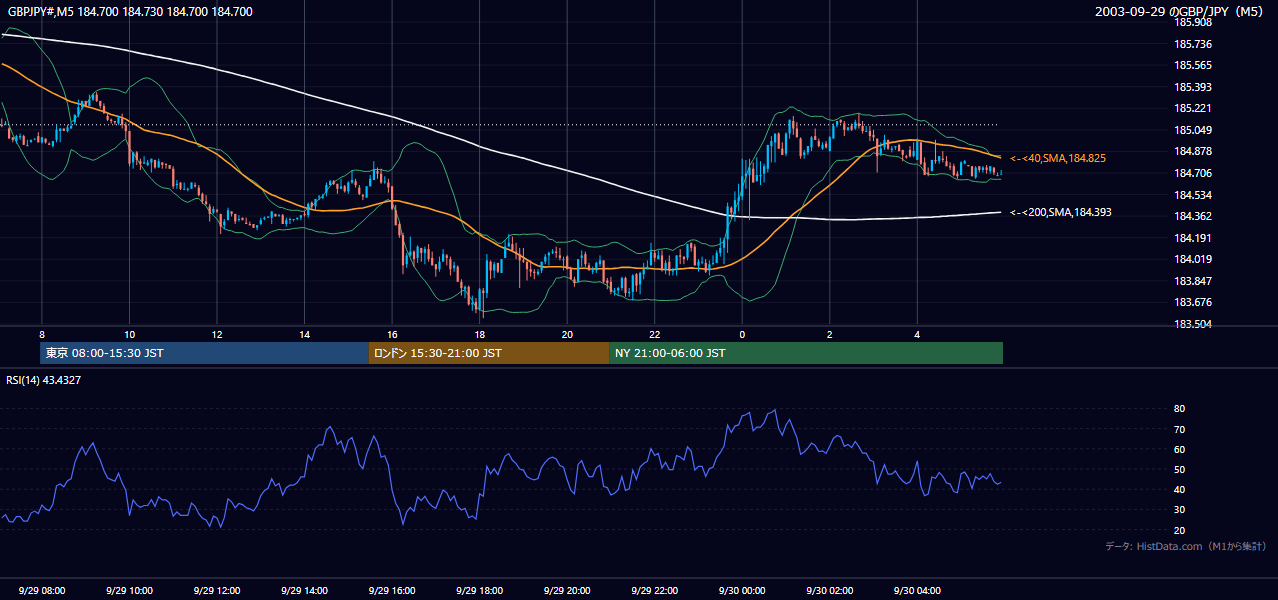Click the 184.191 price axis label
Viewport: 1278px width, 600px height.
tap(1192, 238)
